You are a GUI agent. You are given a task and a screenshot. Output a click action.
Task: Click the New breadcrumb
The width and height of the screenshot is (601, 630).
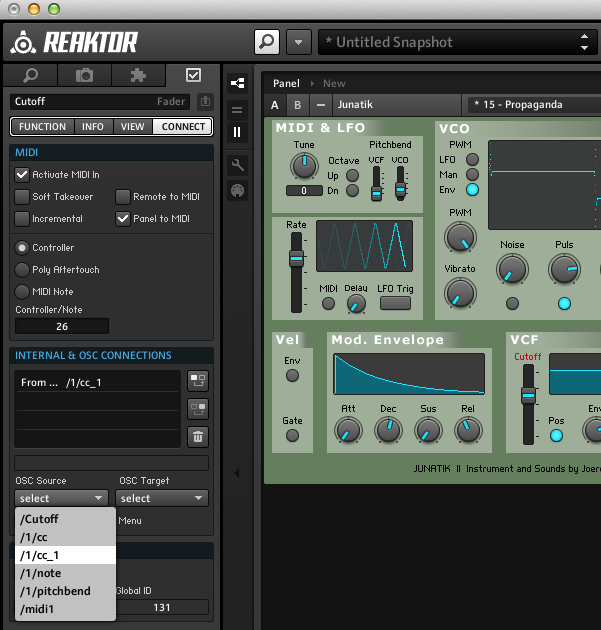click(334, 84)
